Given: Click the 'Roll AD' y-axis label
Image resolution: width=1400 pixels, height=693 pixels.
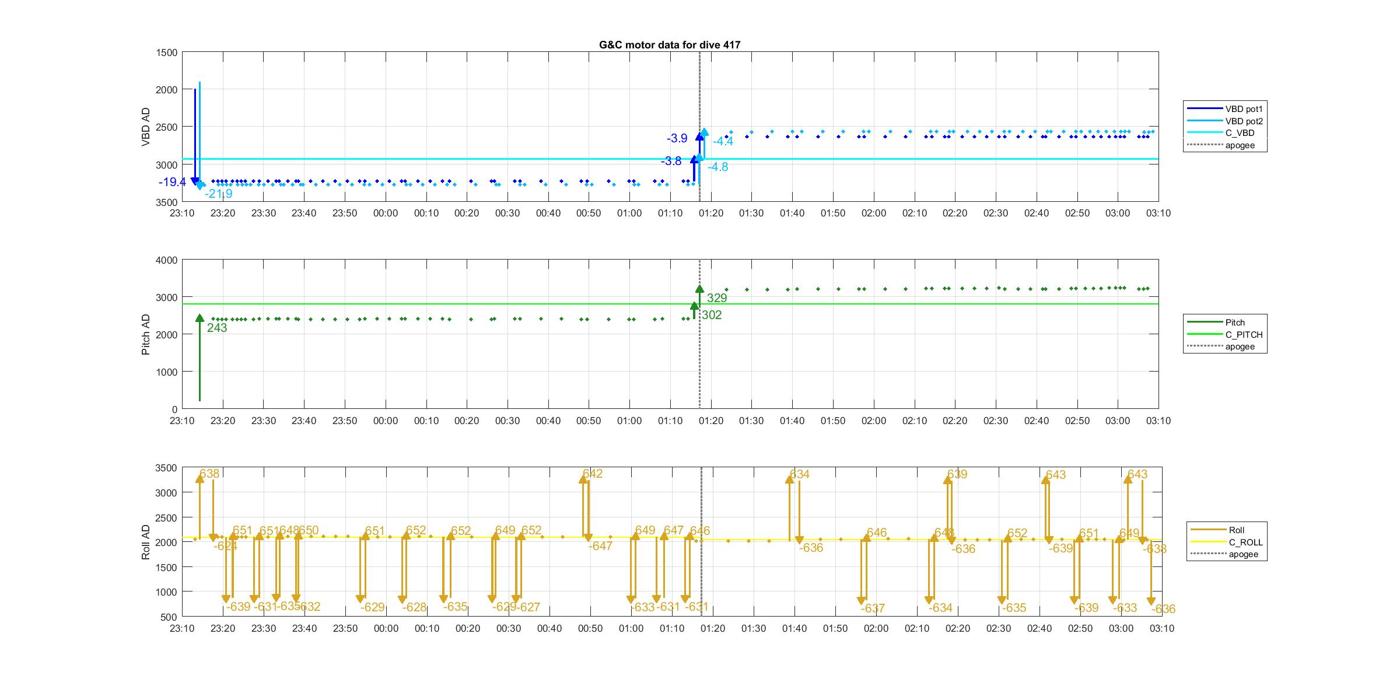Looking at the screenshot, I should (x=146, y=541).
